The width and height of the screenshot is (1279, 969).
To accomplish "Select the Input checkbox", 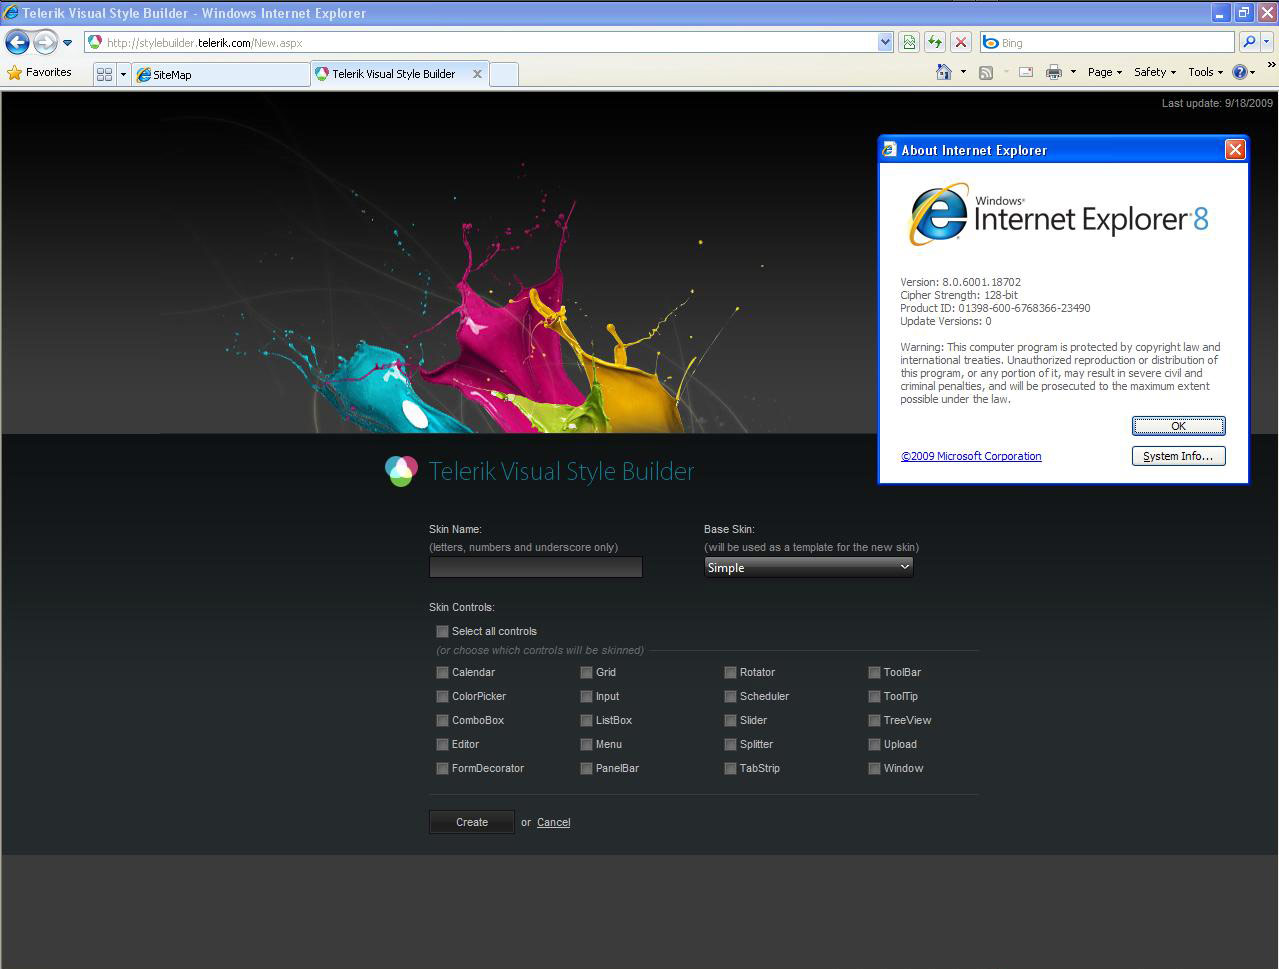I will tap(586, 696).
